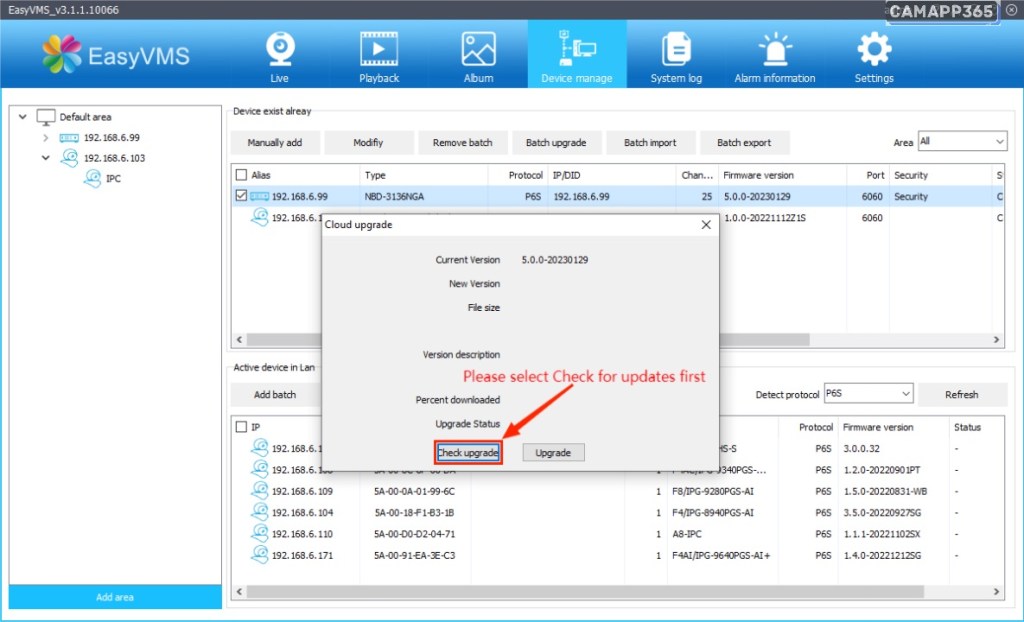Toggle the IP select-all checkbox
Viewport: 1024px width, 622px height.
(241, 427)
